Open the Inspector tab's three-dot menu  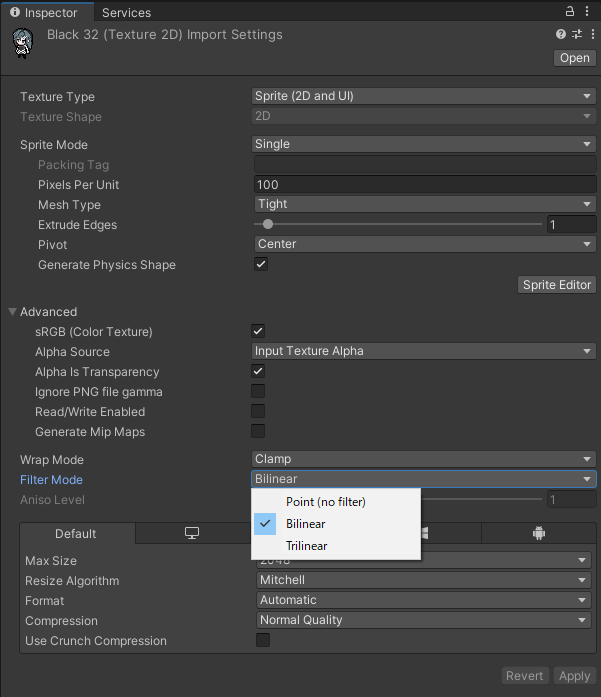(588, 12)
